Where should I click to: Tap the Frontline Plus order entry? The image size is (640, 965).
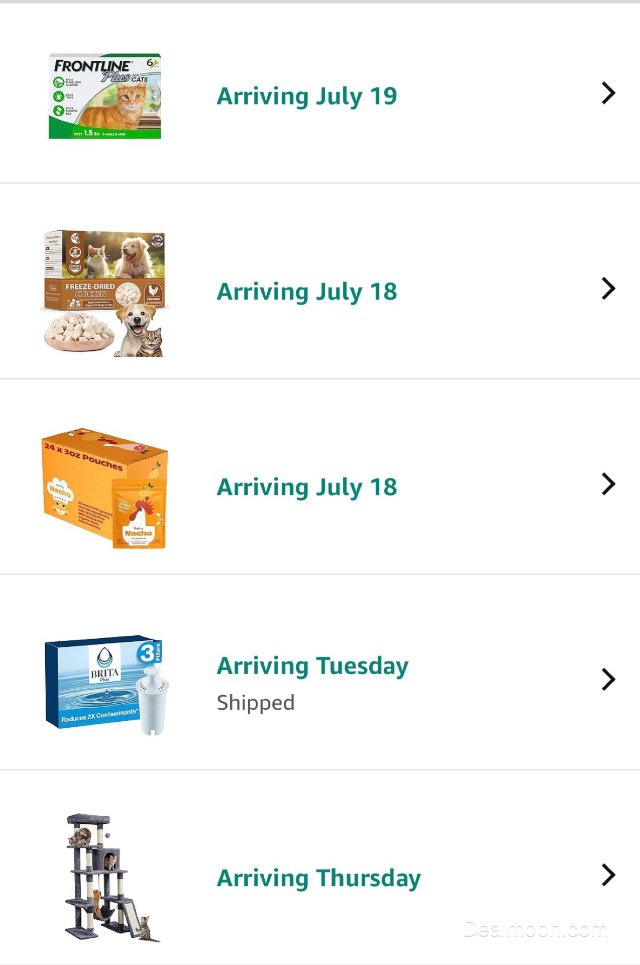click(320, 92)
